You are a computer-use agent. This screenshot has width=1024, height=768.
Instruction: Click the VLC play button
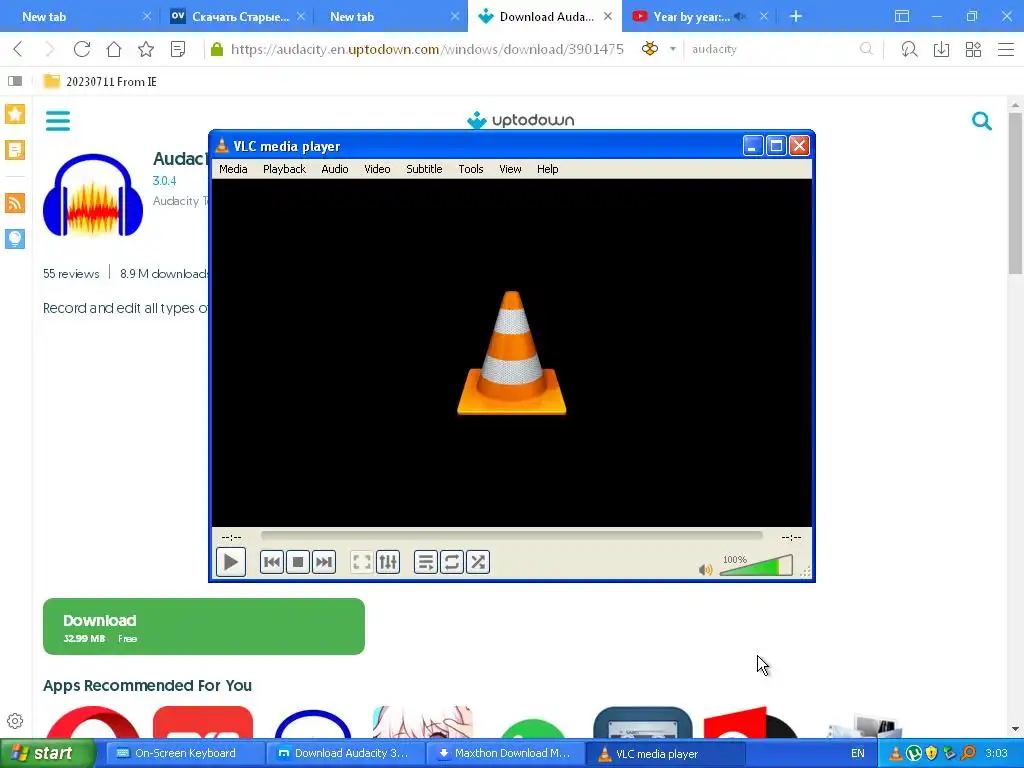231,562
